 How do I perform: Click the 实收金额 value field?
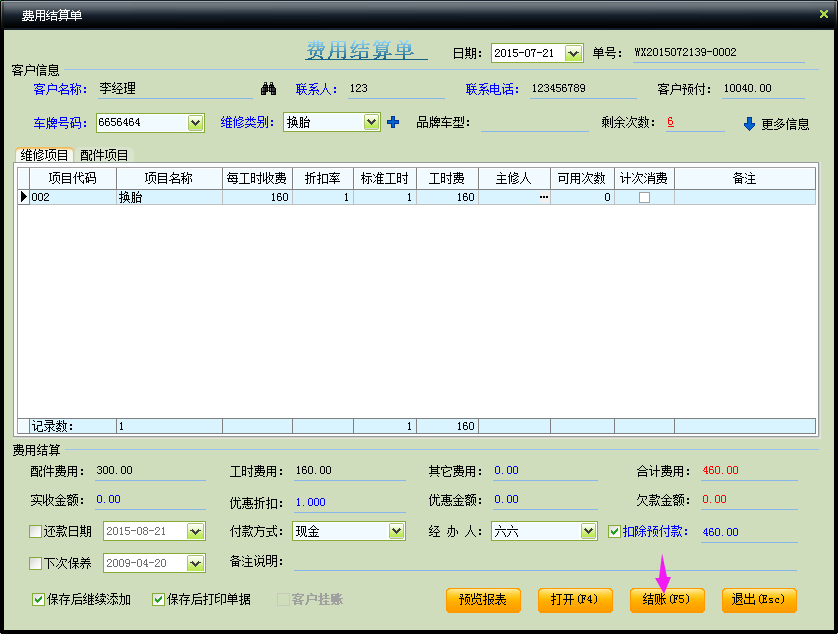150,500
